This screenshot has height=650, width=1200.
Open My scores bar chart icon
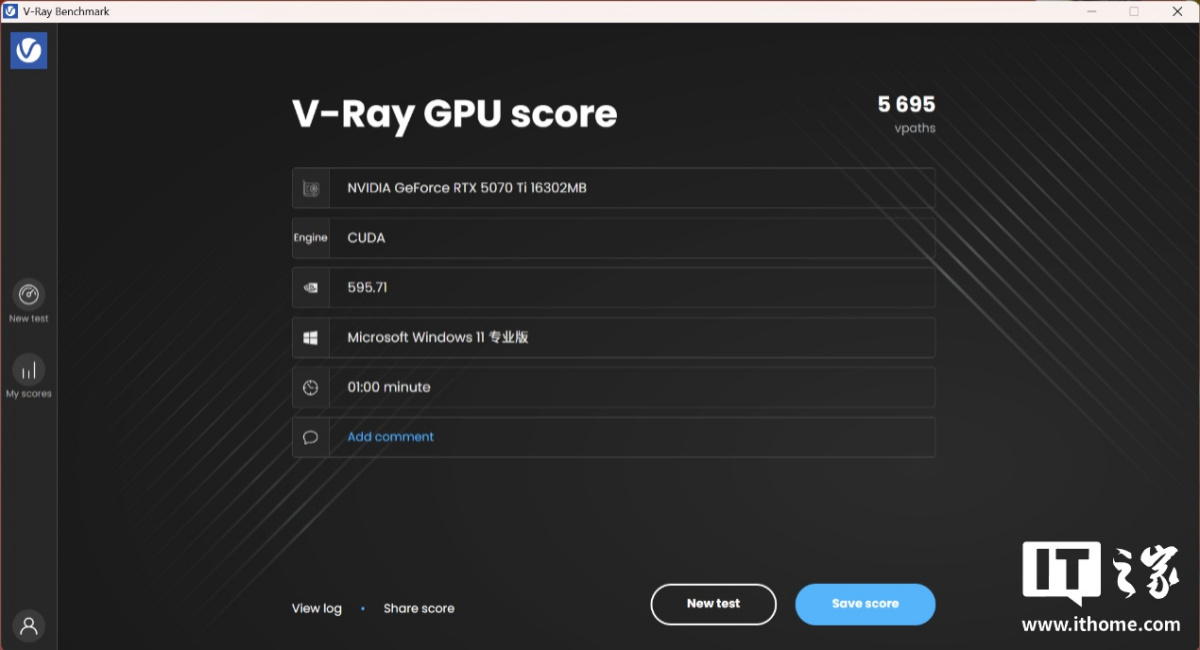pyautogui.click(x=29, y=370)
